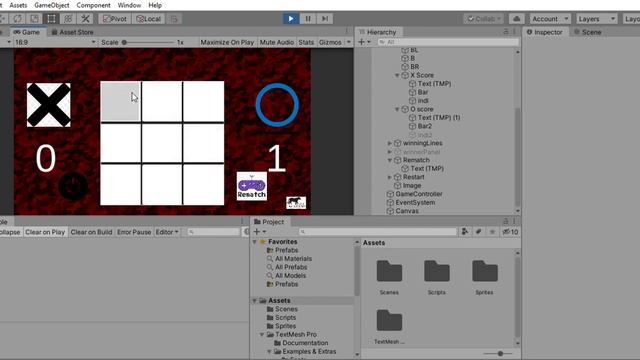Open the Component menu
Screen dimensions: 640x360
click(x=93, y=5)
